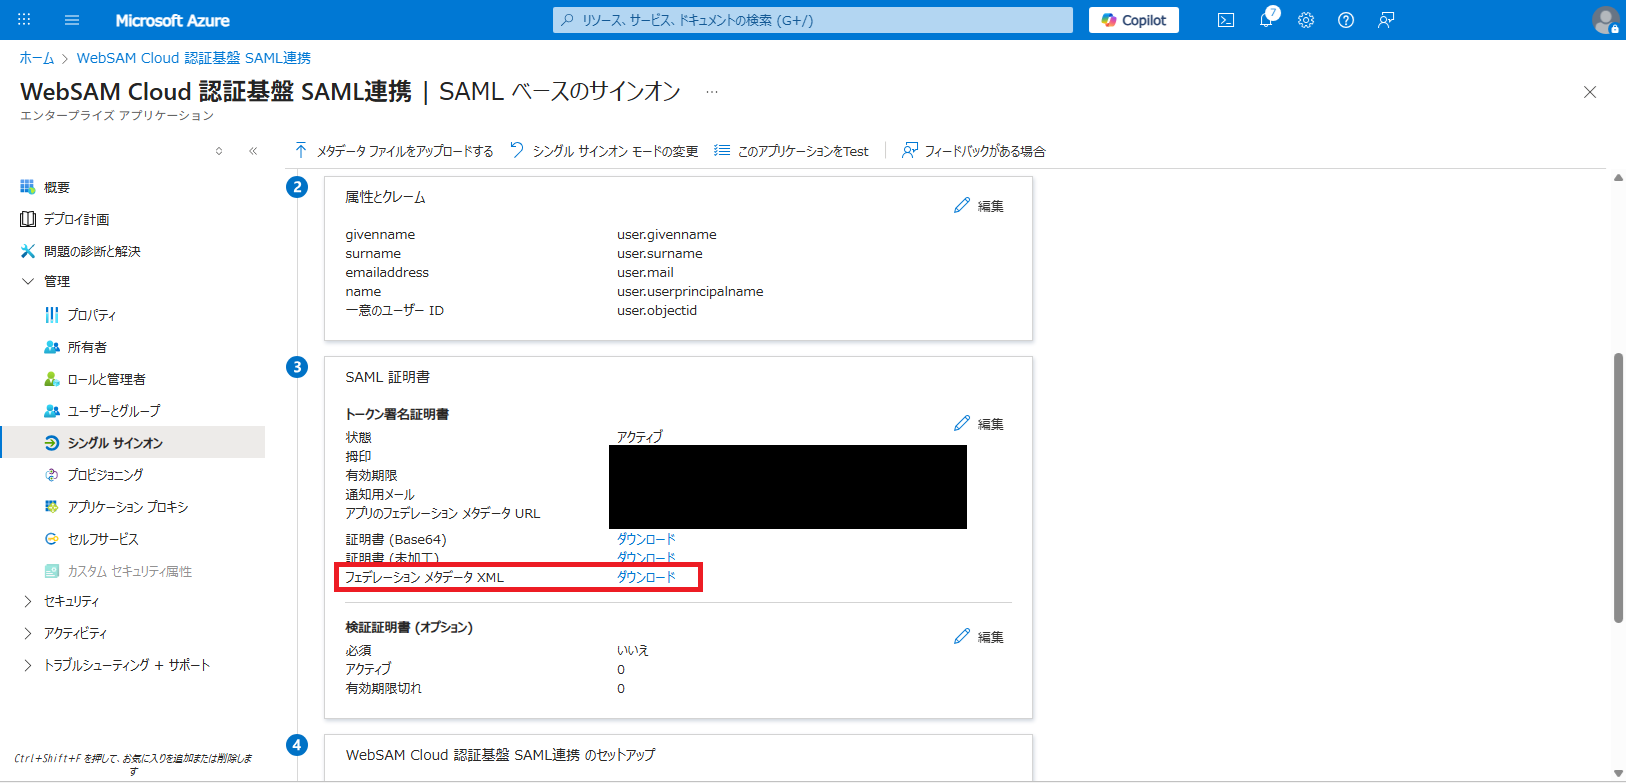Click the help question mark icon

(x=1346, y=20)
